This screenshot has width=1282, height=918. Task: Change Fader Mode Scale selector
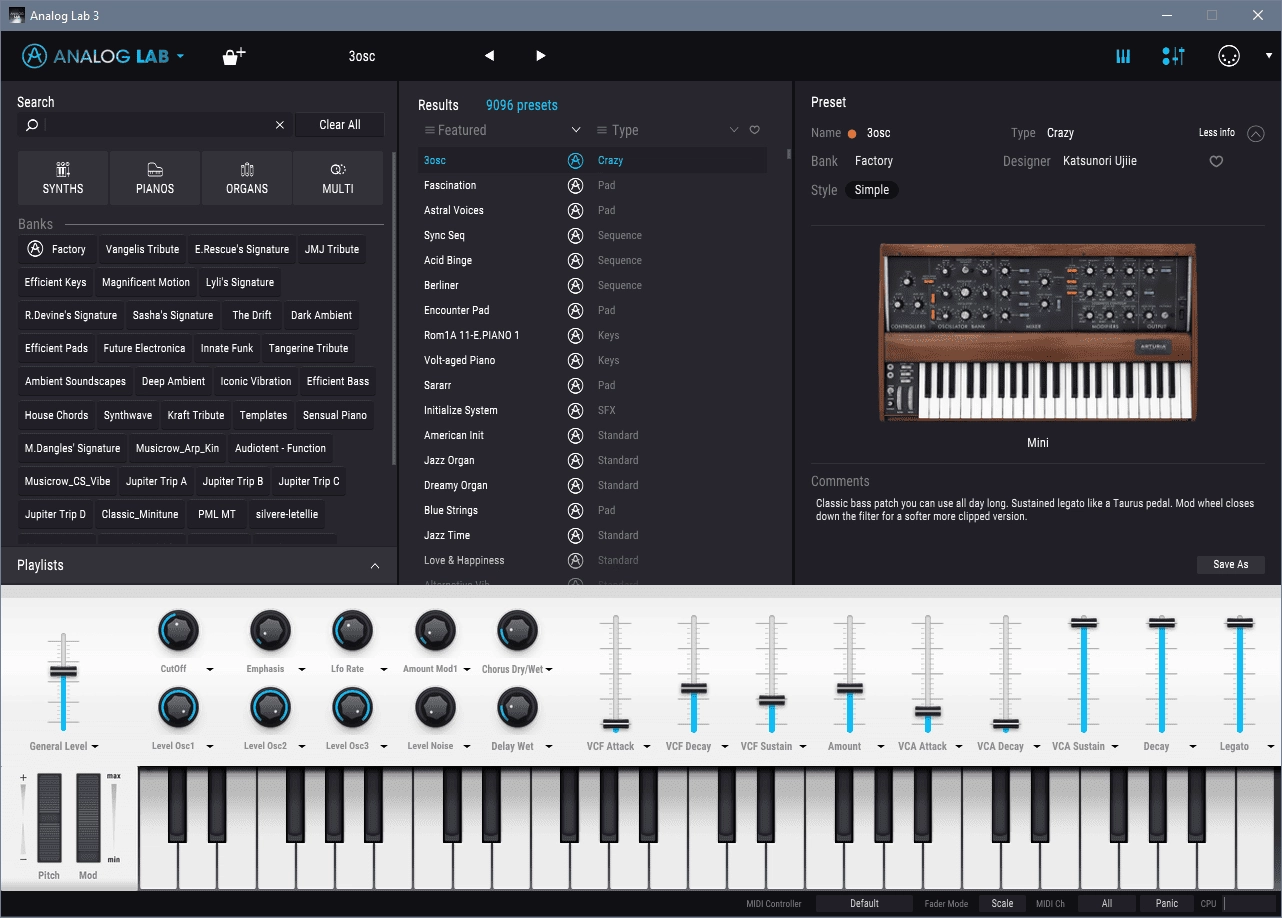(x=1002, y=903)
